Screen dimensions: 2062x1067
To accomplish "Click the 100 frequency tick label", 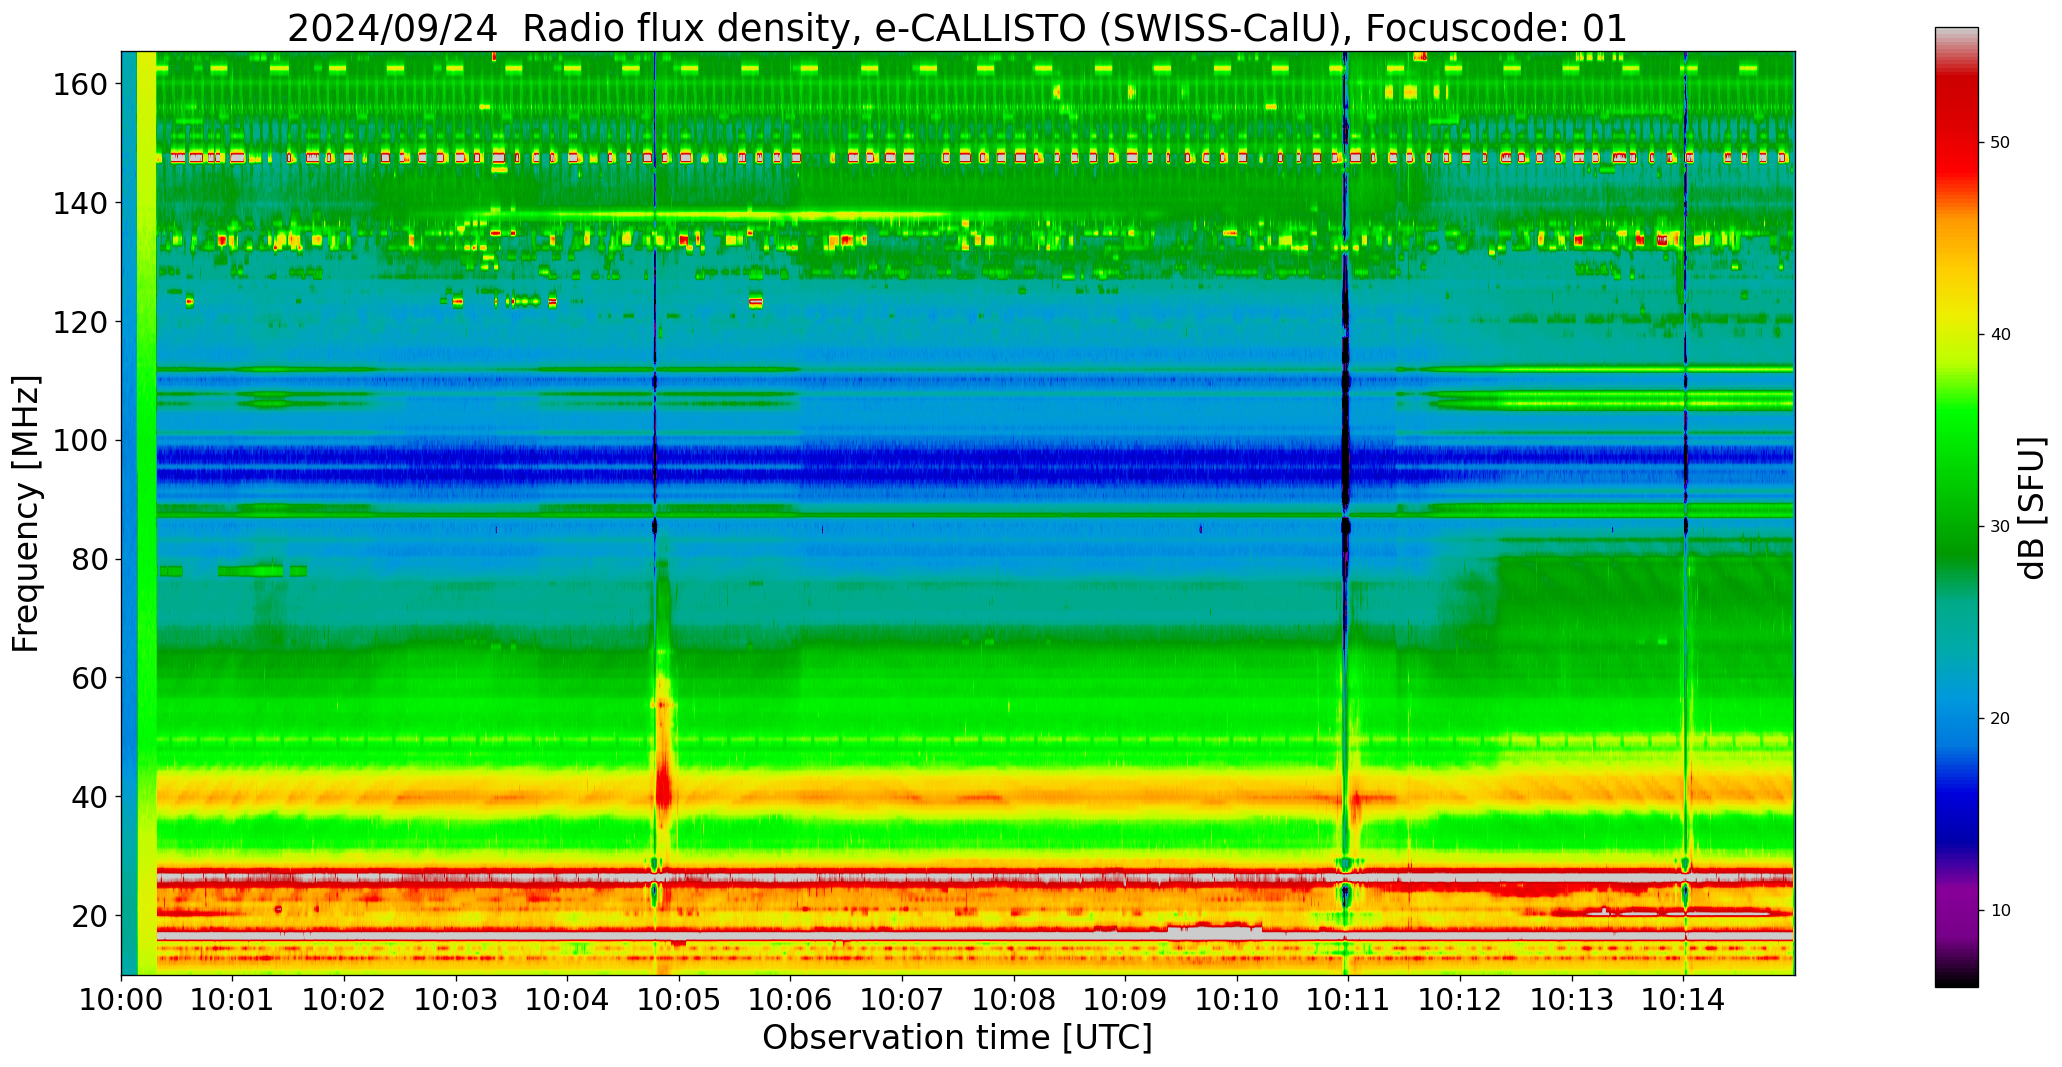I will [79, 440].
